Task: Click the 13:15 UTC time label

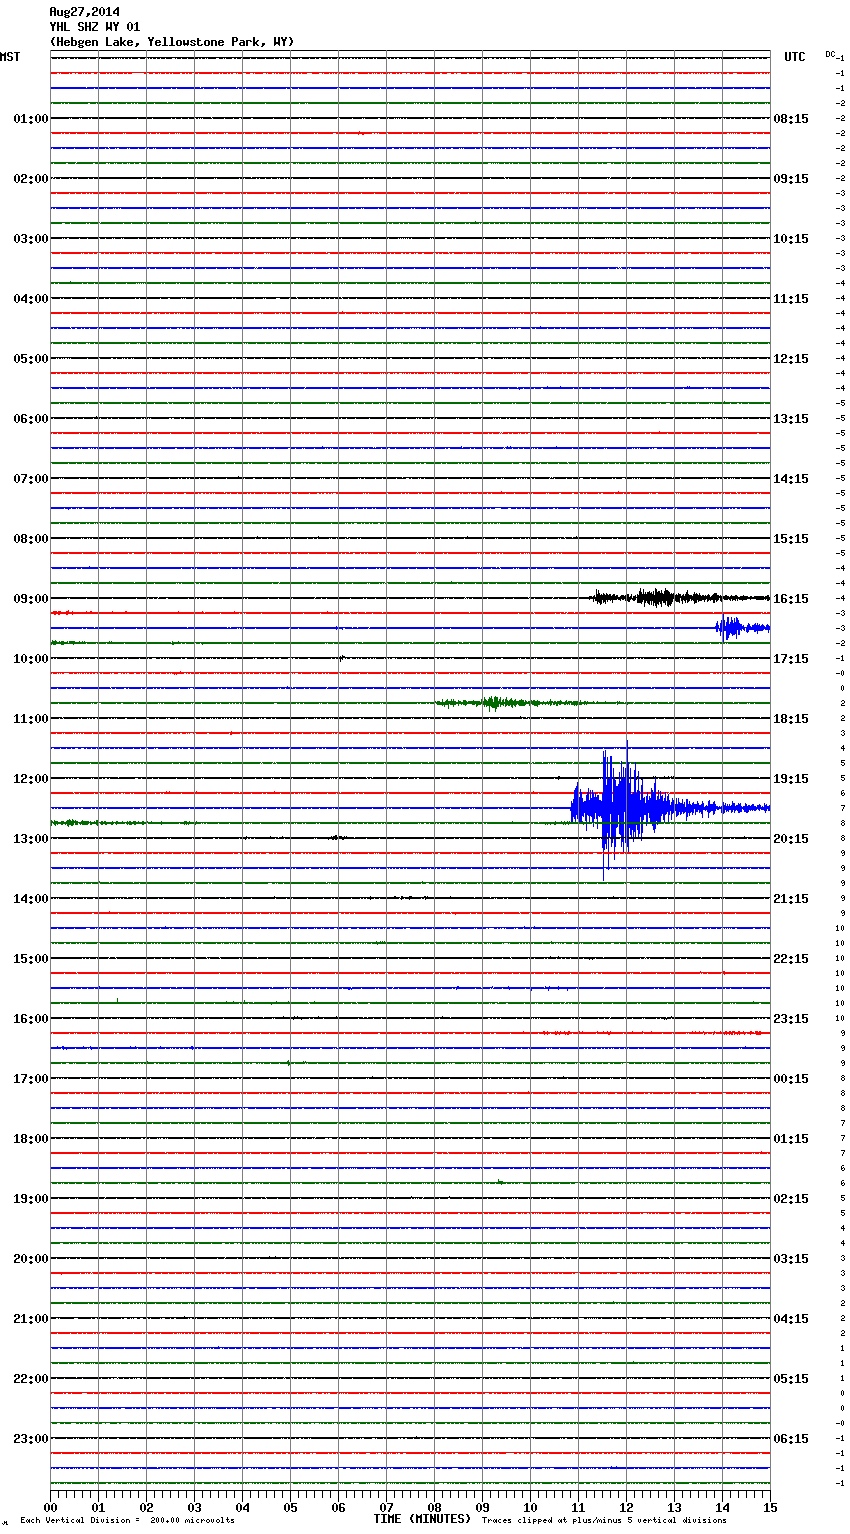Action: point(791,419)
